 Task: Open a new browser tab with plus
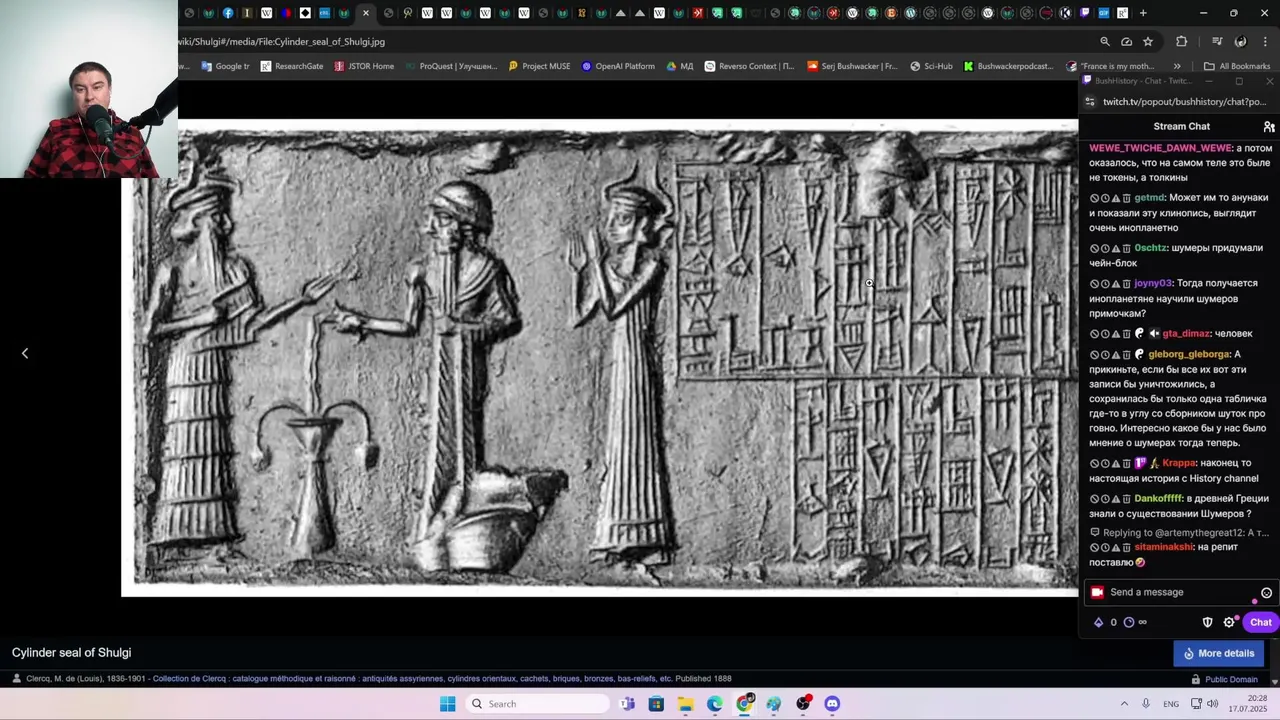(1143, 13)
